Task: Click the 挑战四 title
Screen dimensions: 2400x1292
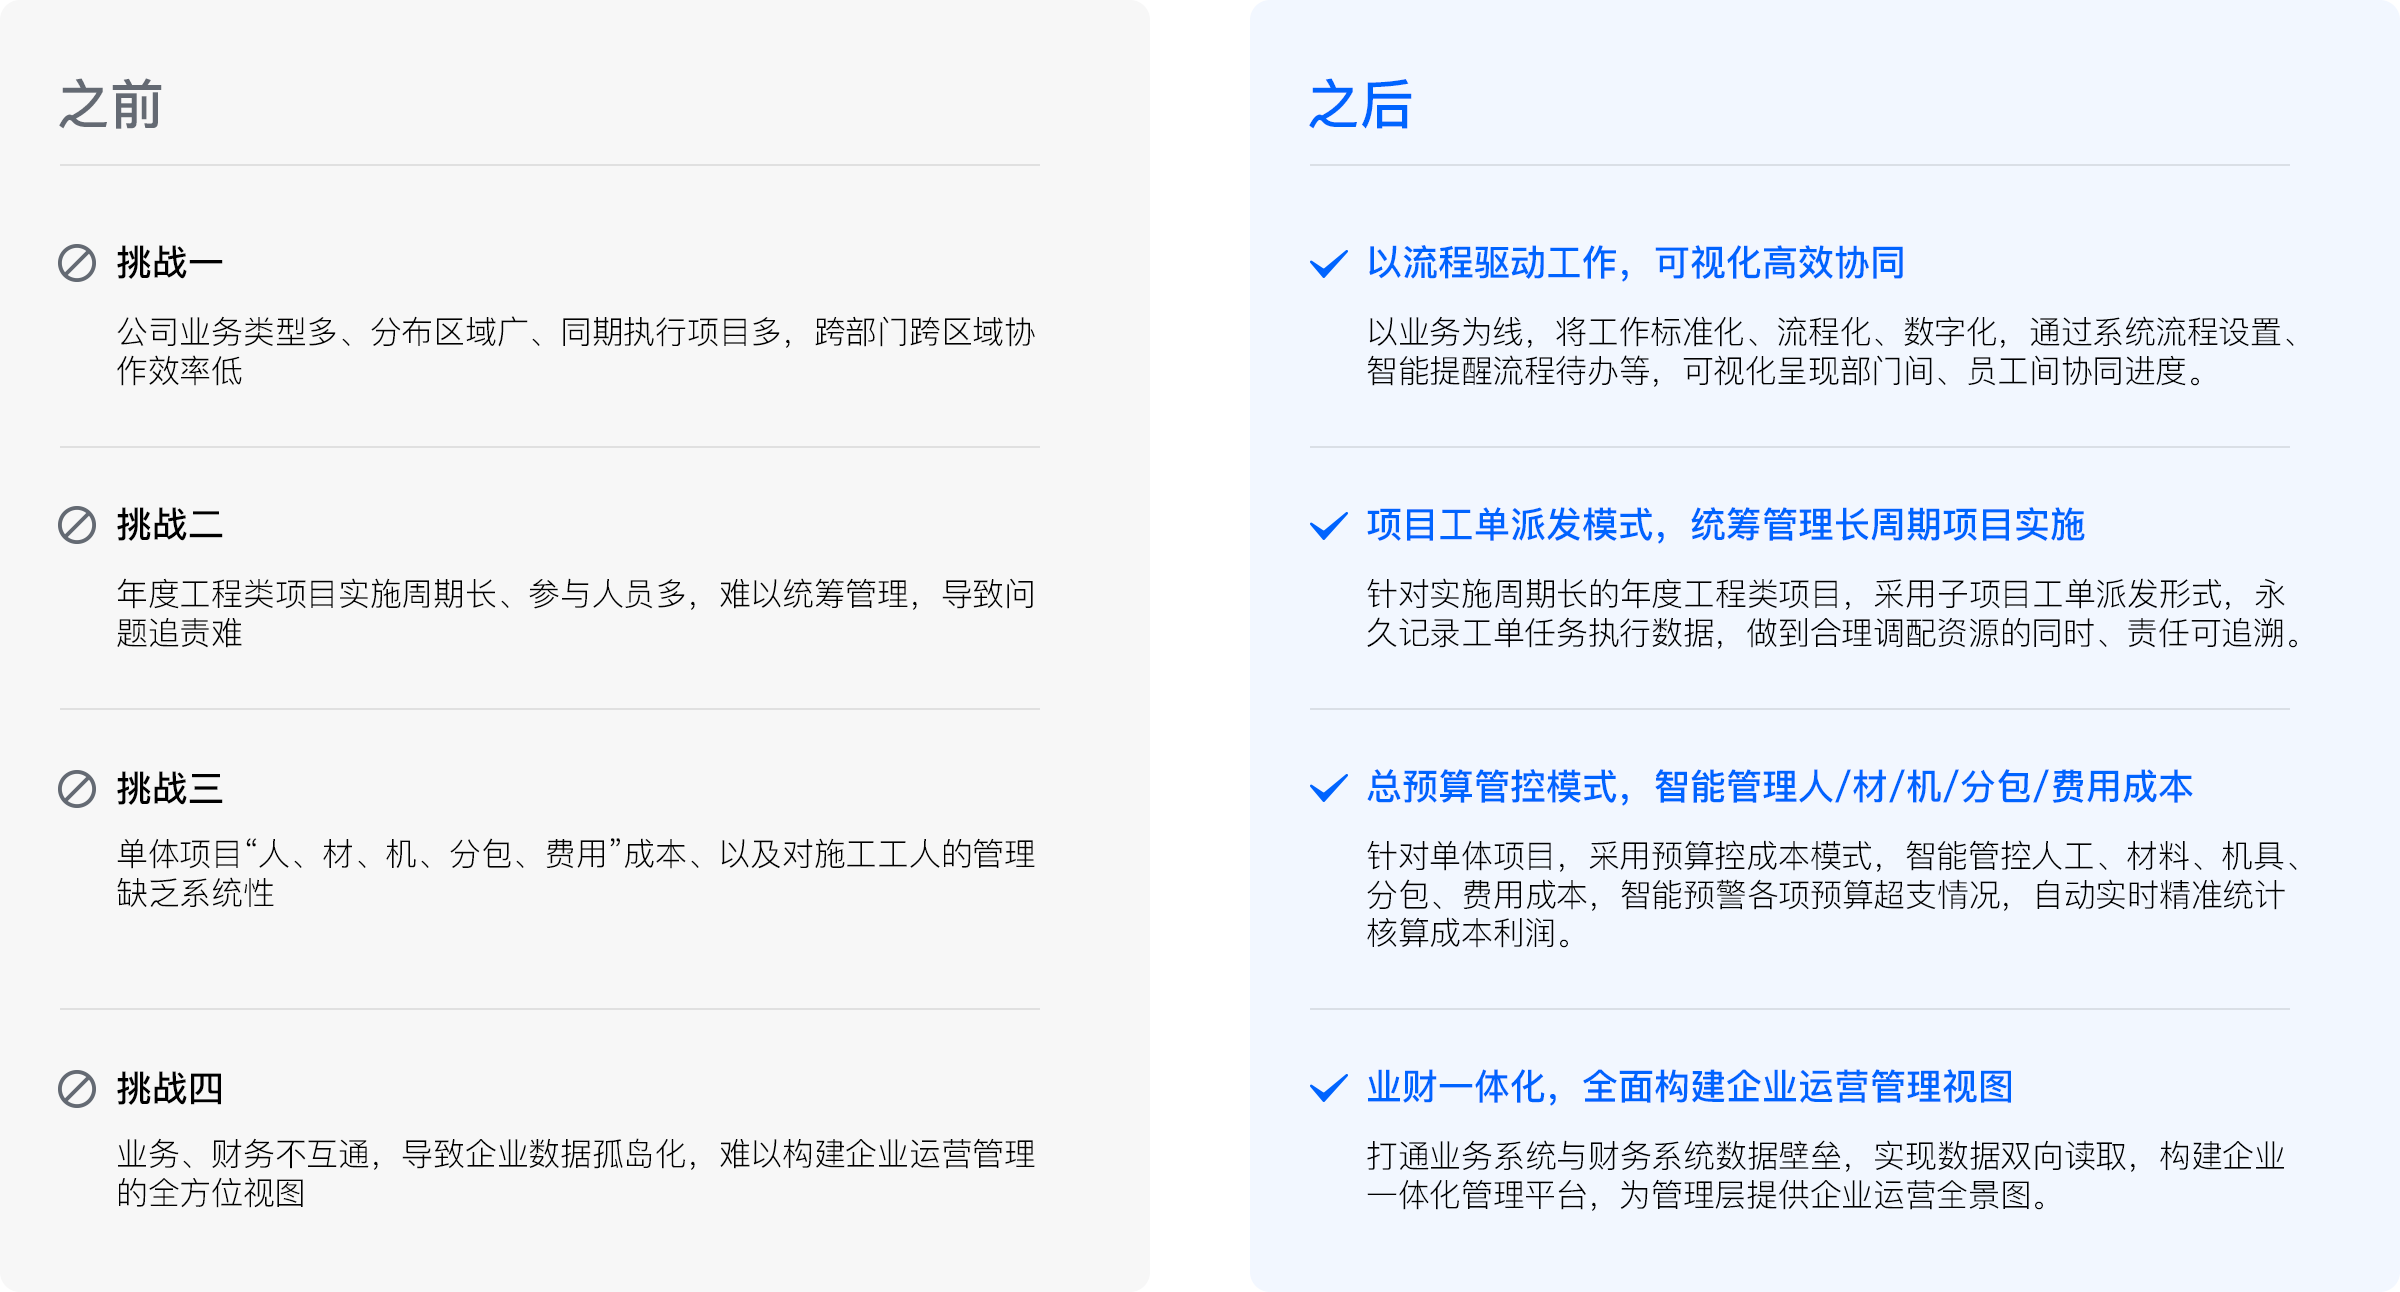Action: pos(170,1089)
